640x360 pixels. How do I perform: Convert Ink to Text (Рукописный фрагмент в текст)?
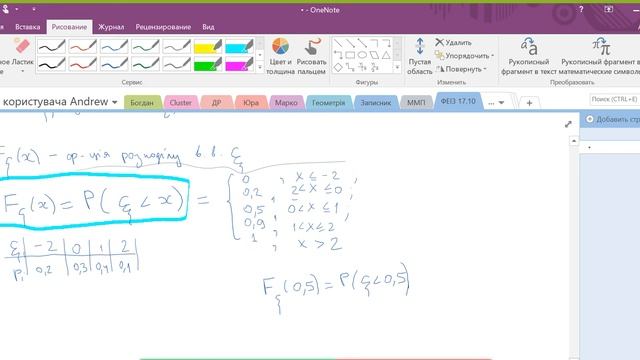529,56
